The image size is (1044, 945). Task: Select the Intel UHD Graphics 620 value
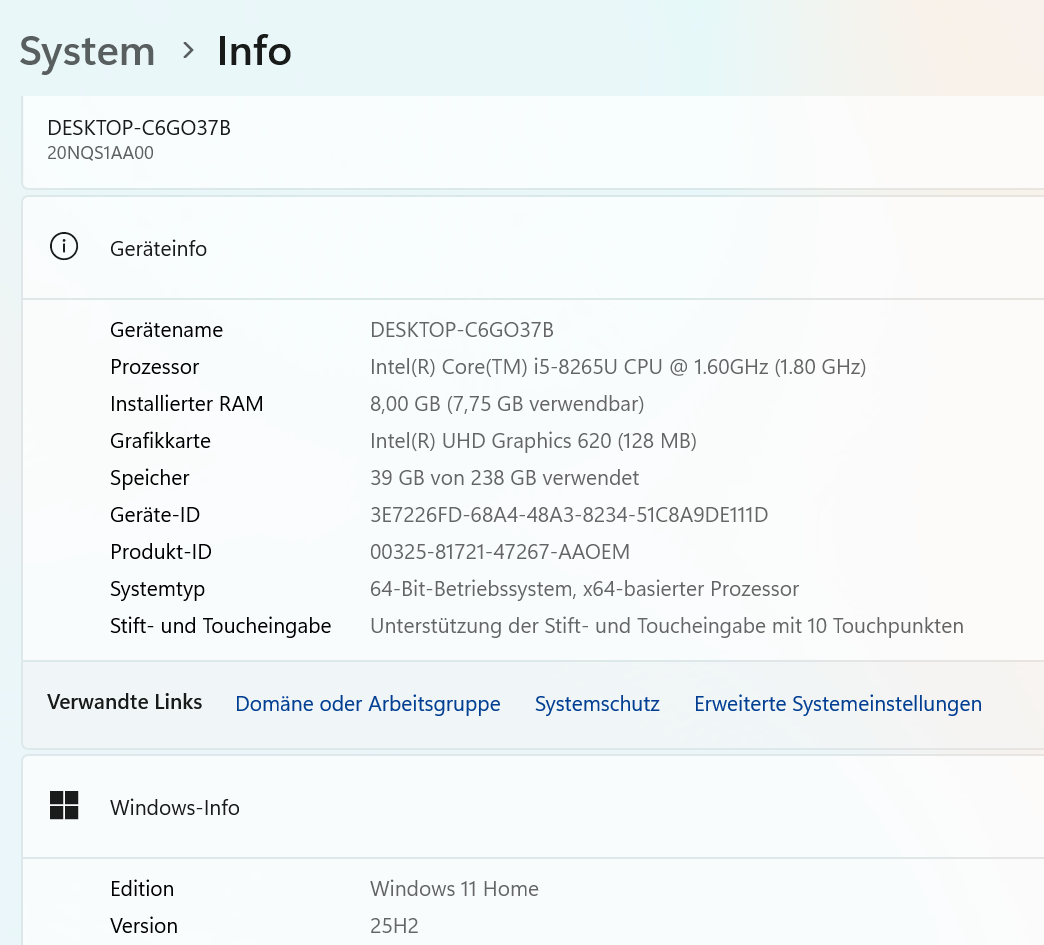[533, 441]
